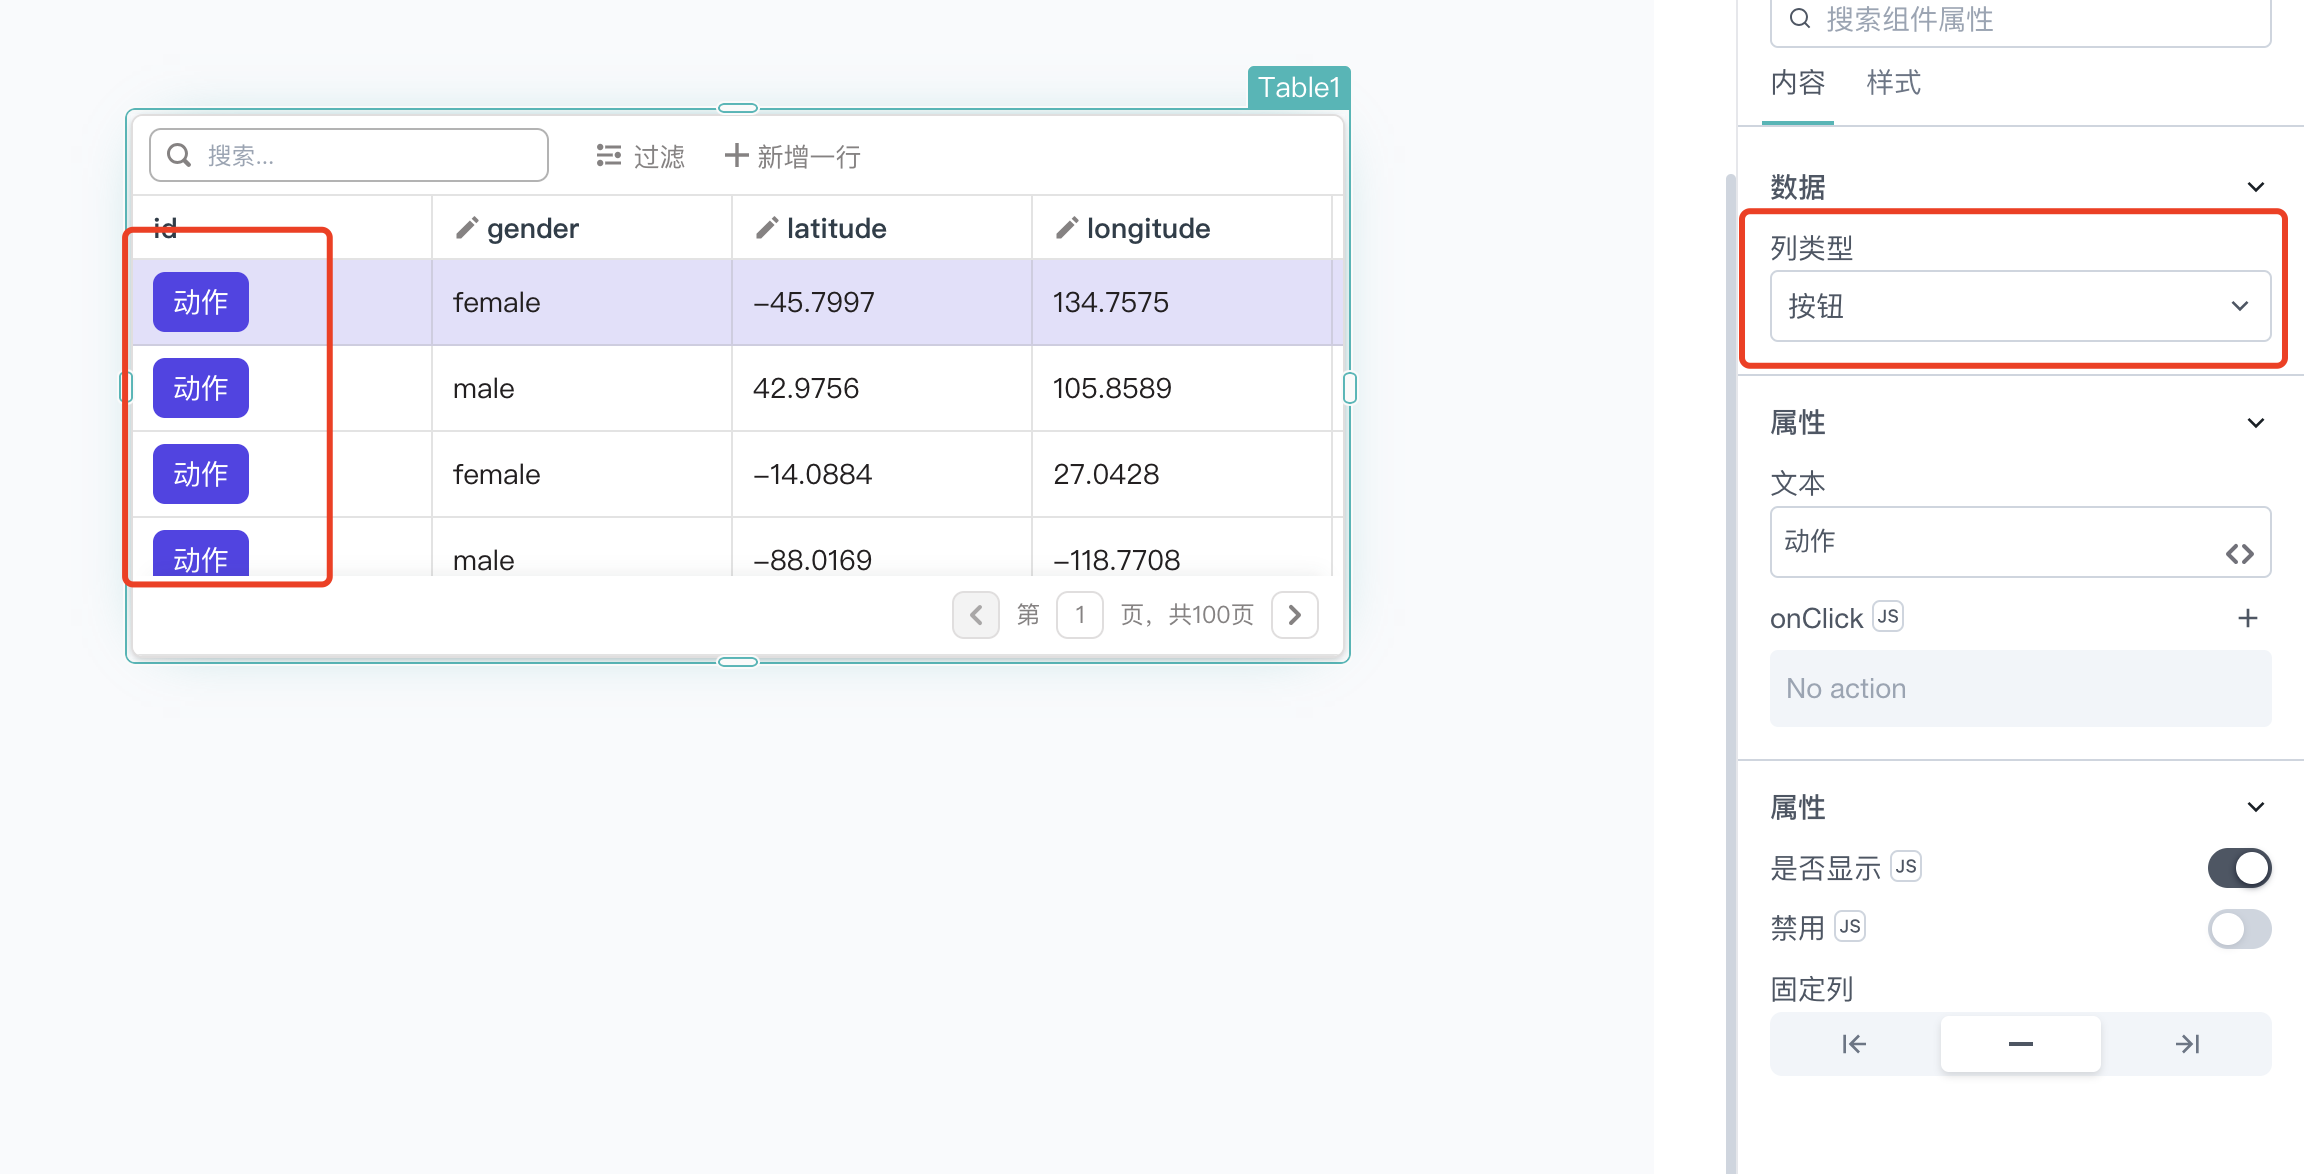Toggle the 是否显示 switch off

tap(2239, 868)
